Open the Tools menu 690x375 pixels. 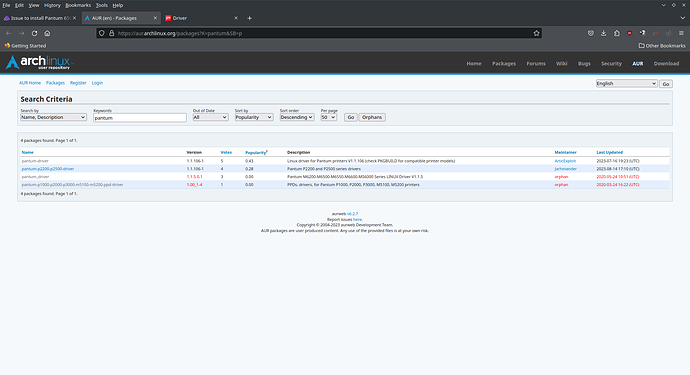coord(102,5)
